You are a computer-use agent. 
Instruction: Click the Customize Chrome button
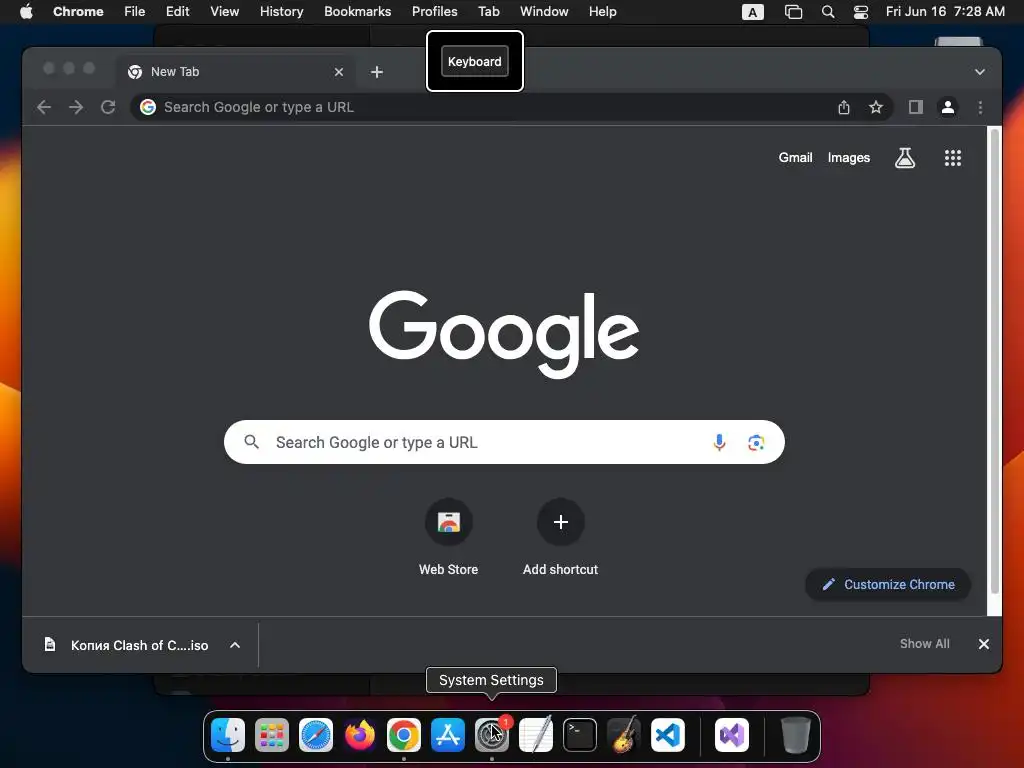point(888,584)
